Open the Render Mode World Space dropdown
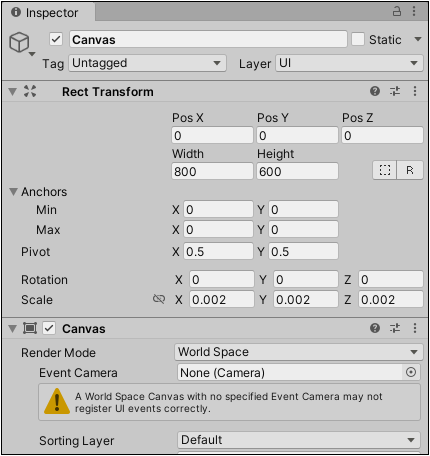The image size is (430, 456). 299,352
